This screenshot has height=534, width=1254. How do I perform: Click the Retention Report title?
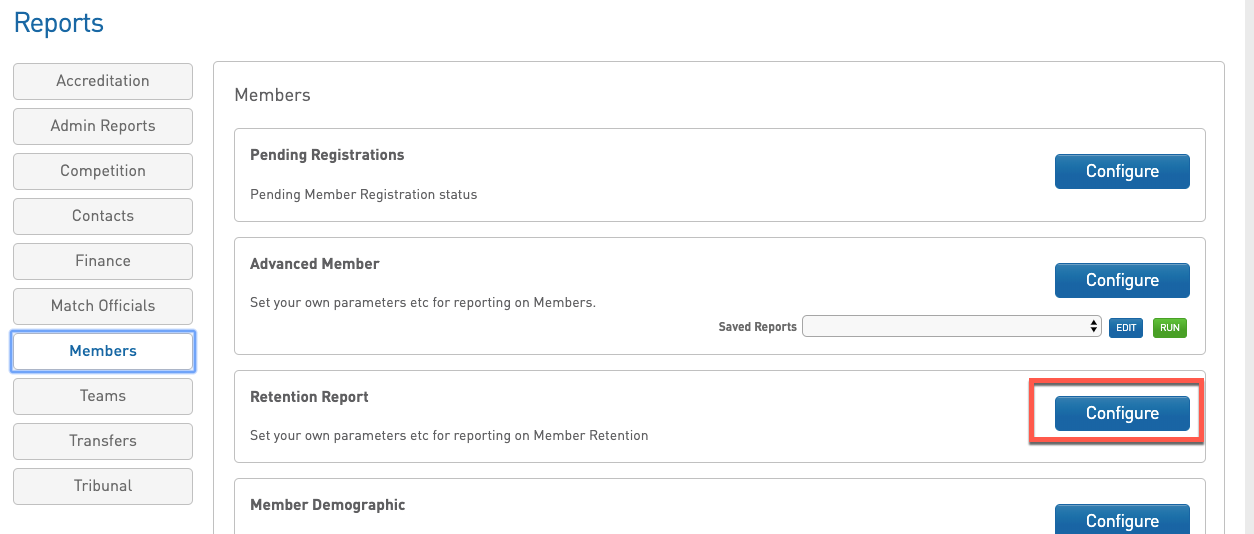pyautogui.click(x=309, y=397)
